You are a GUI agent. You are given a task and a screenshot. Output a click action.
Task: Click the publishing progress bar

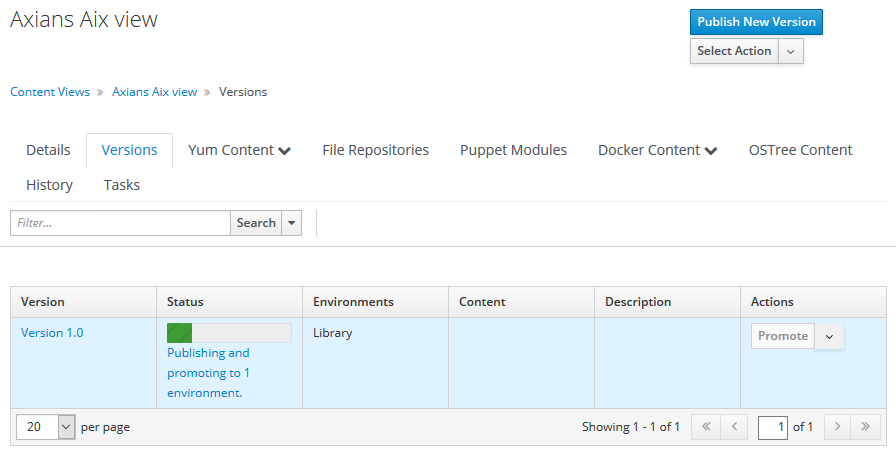click(x=229, y=333)
